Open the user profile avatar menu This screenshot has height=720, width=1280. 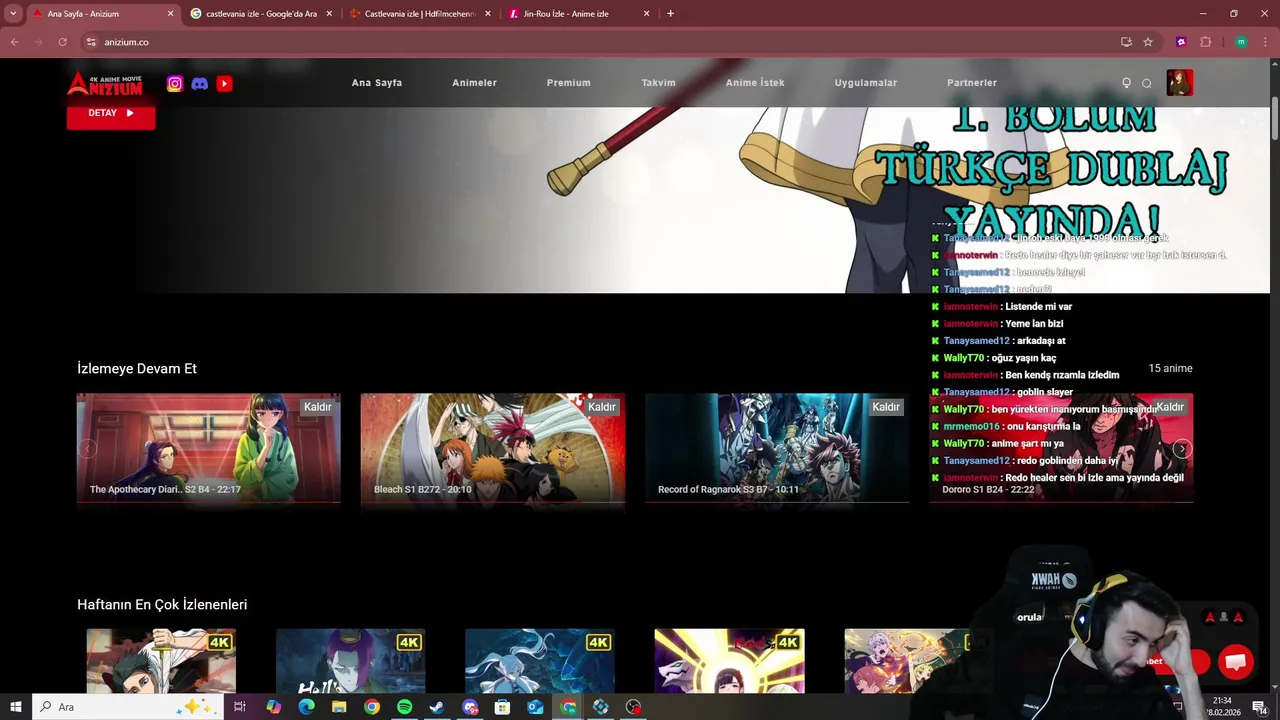(1179, 82)
